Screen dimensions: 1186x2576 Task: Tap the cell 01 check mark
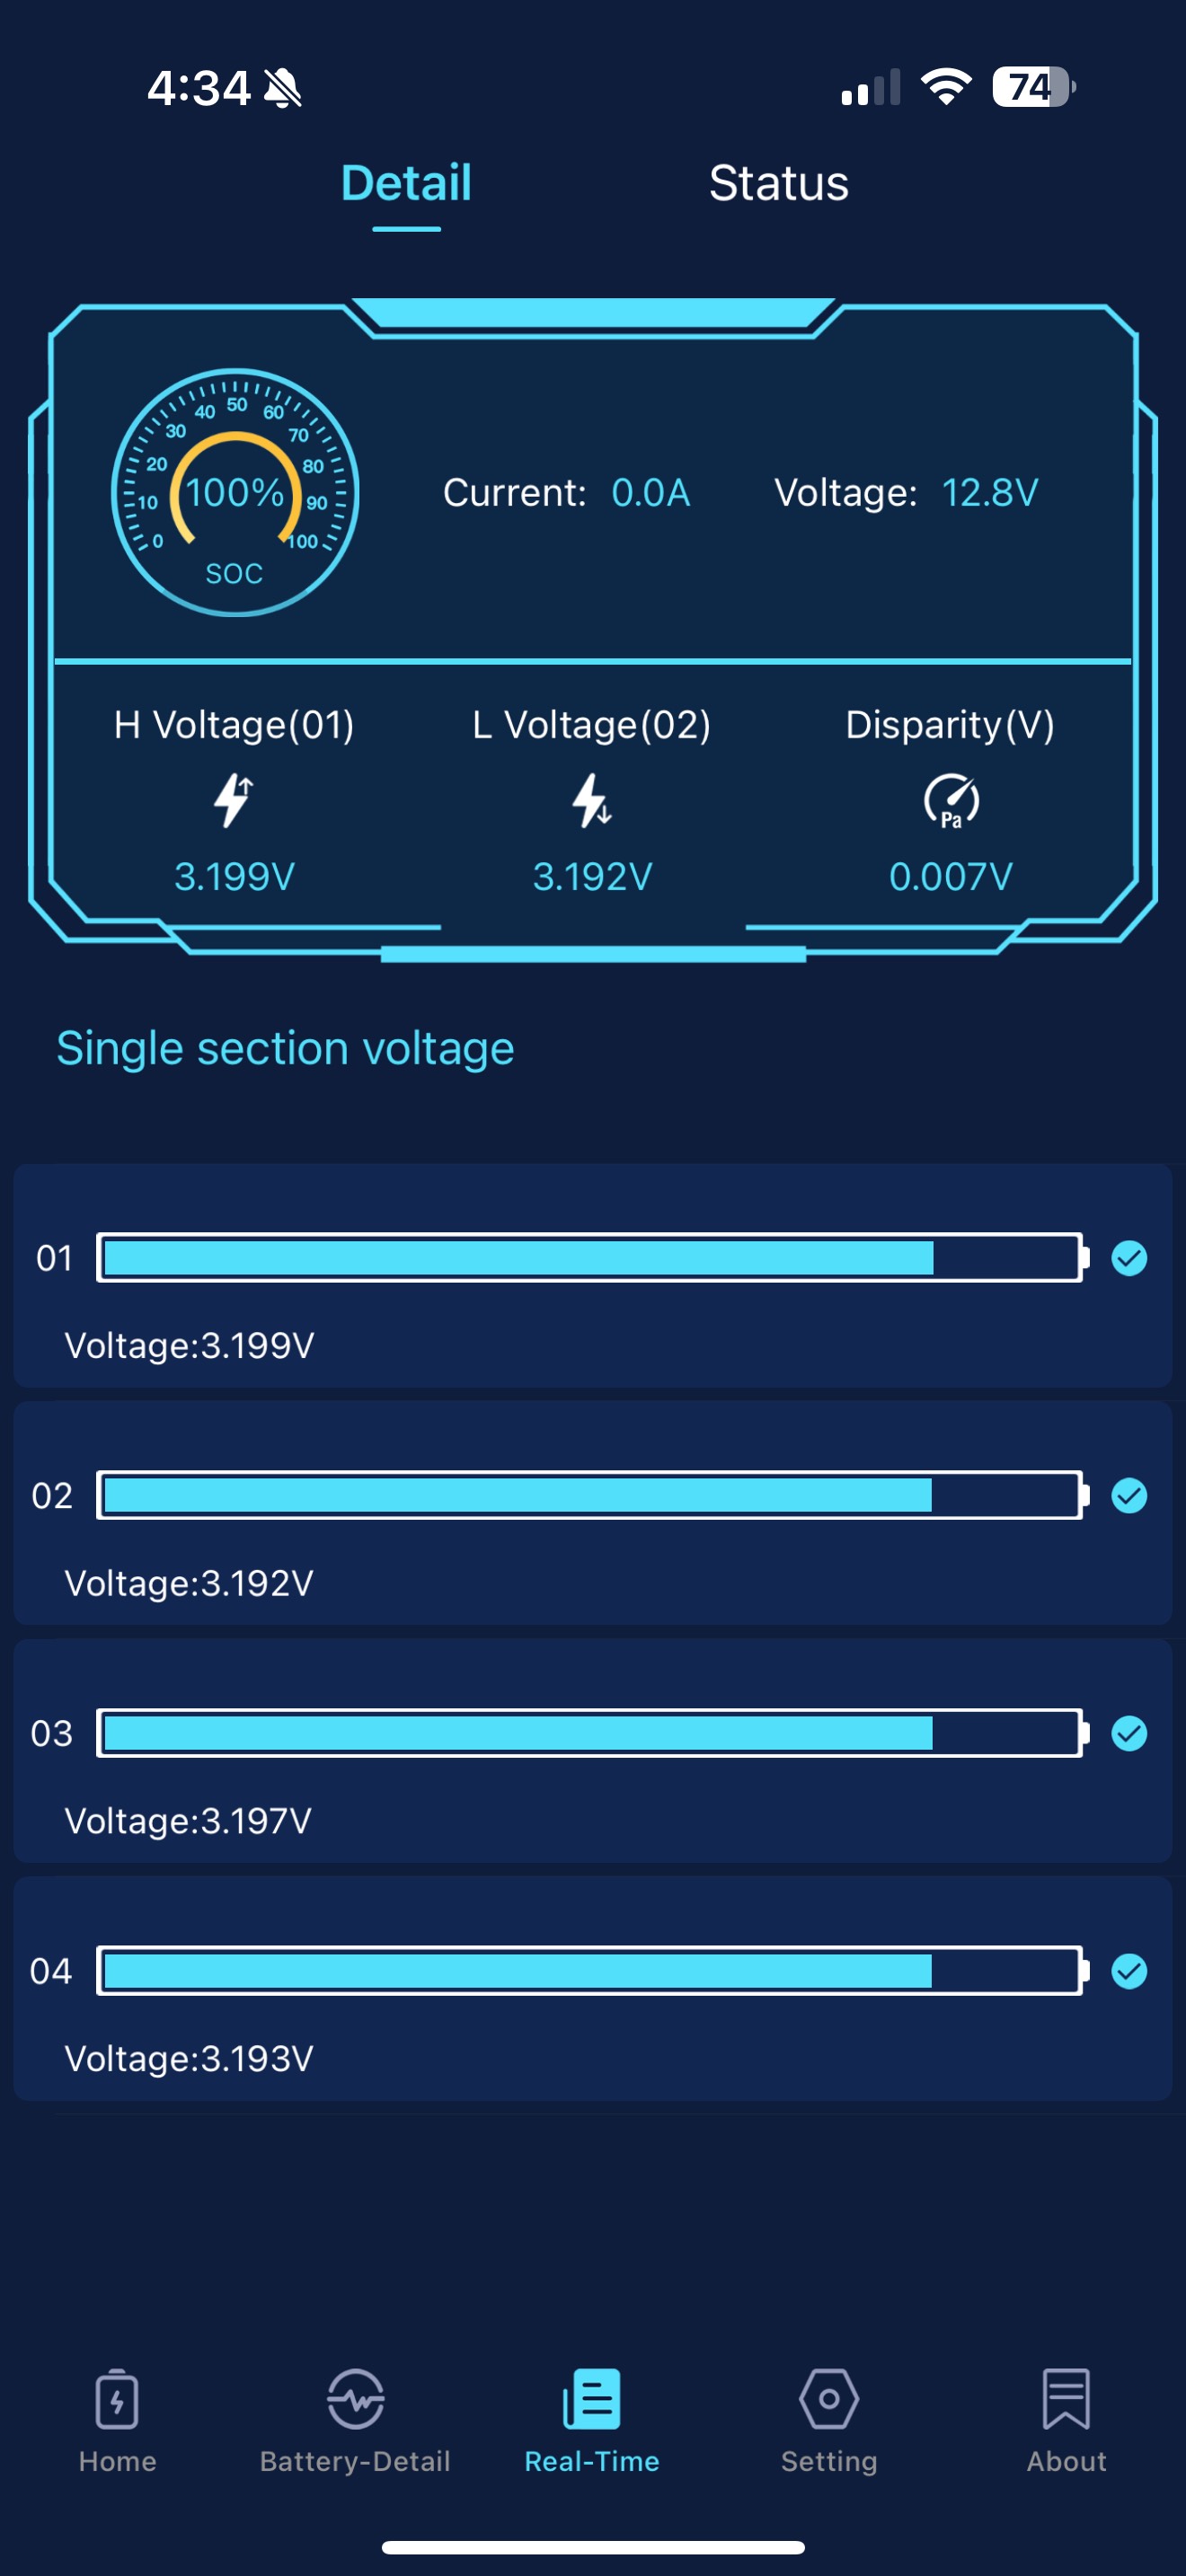click(1129, 1258)
